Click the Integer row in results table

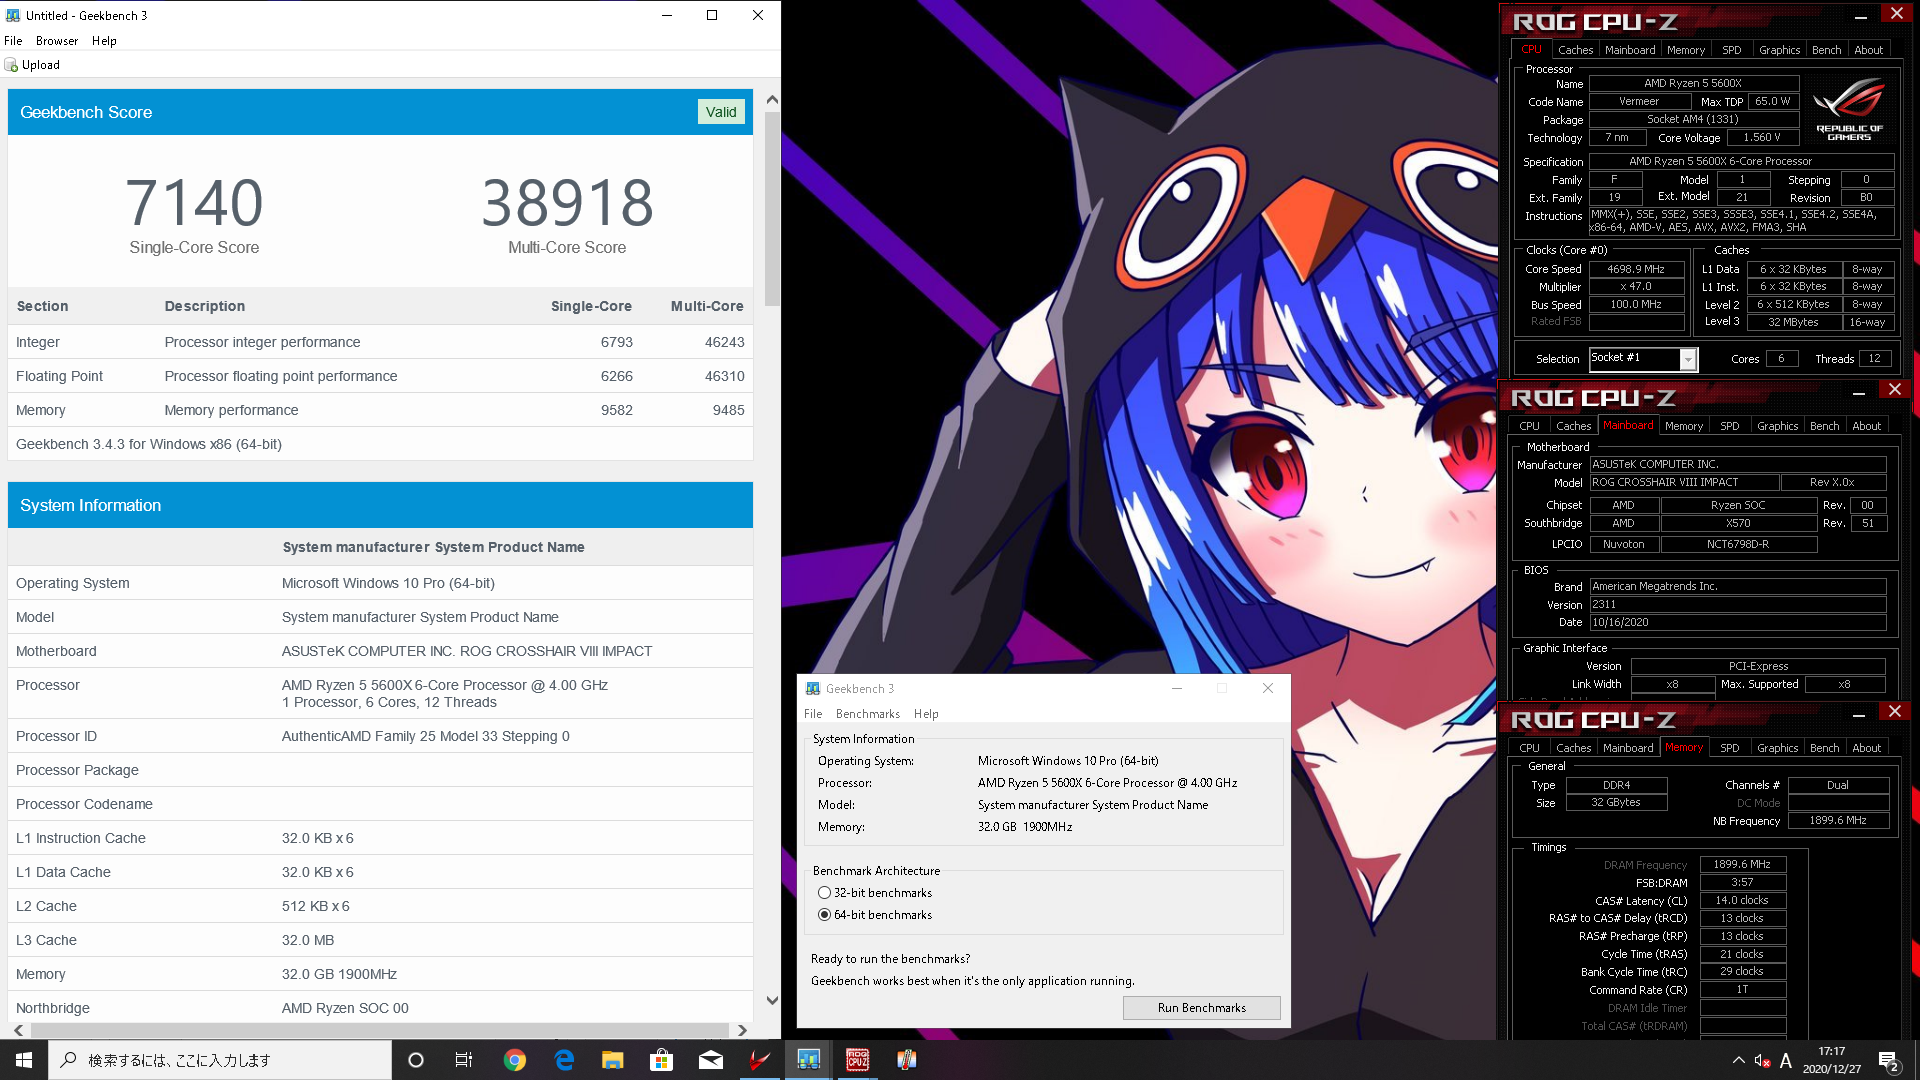[x=380, y=342]
